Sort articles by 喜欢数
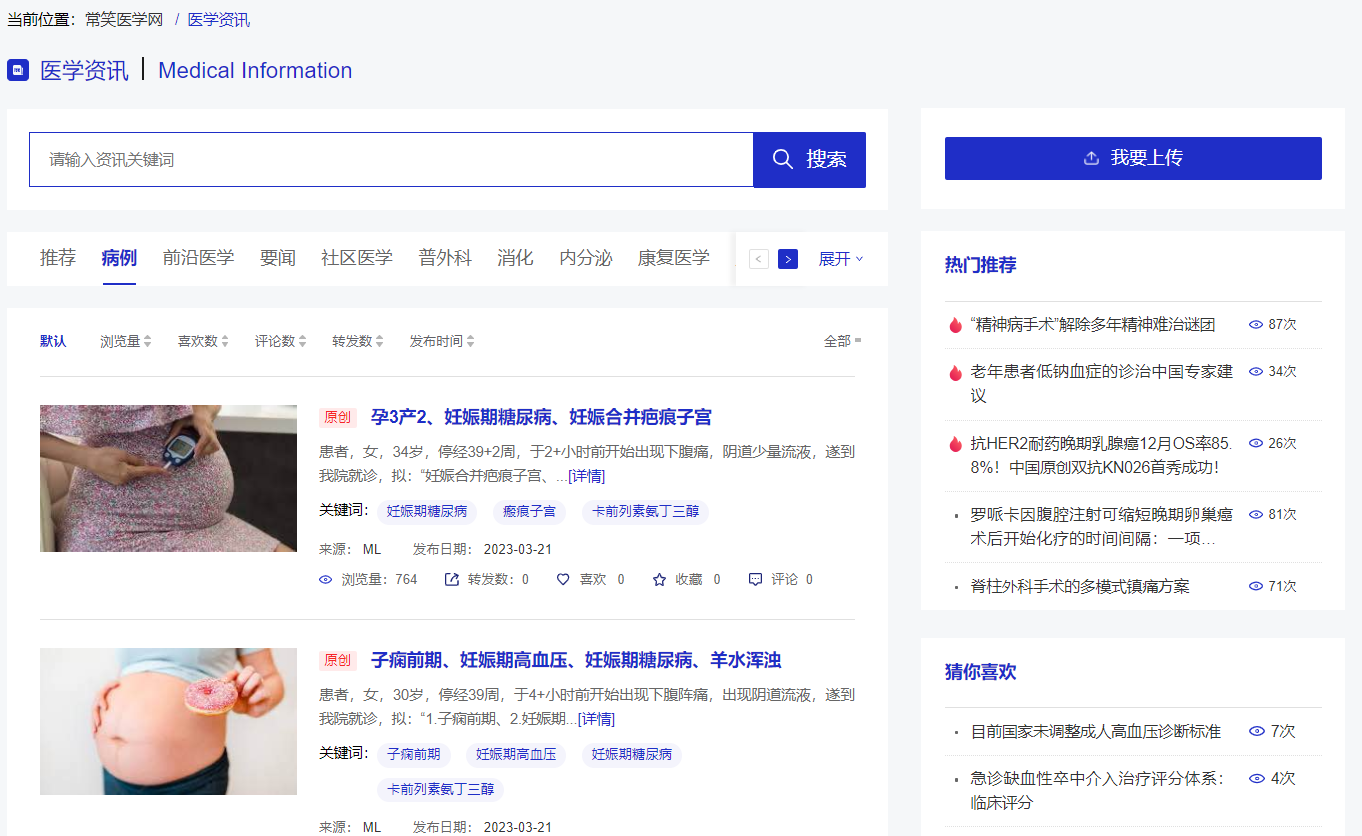This screenshot has width=1362, height=836. [203, 341]
